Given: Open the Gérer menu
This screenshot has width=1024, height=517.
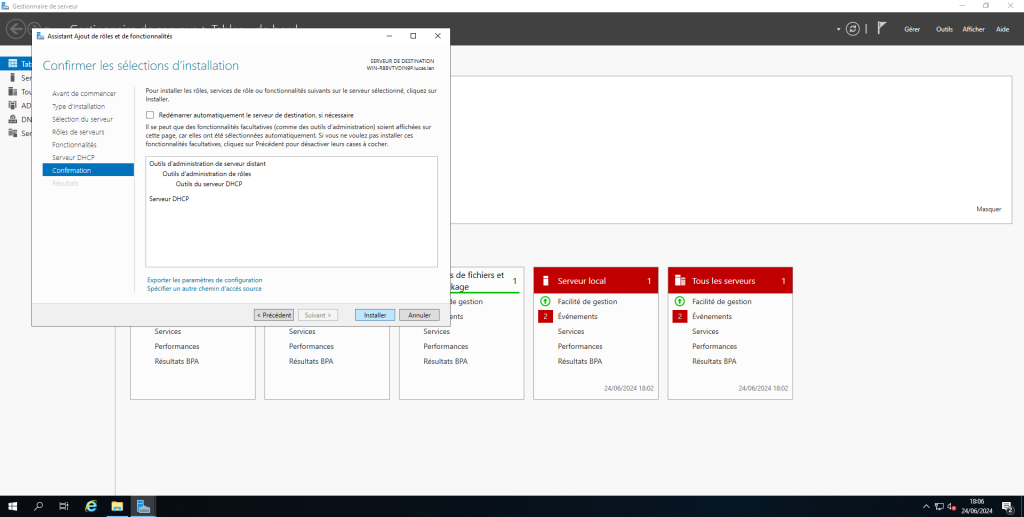Looking at the screenshot, I should pyautogui.click(x=912, y=29).
